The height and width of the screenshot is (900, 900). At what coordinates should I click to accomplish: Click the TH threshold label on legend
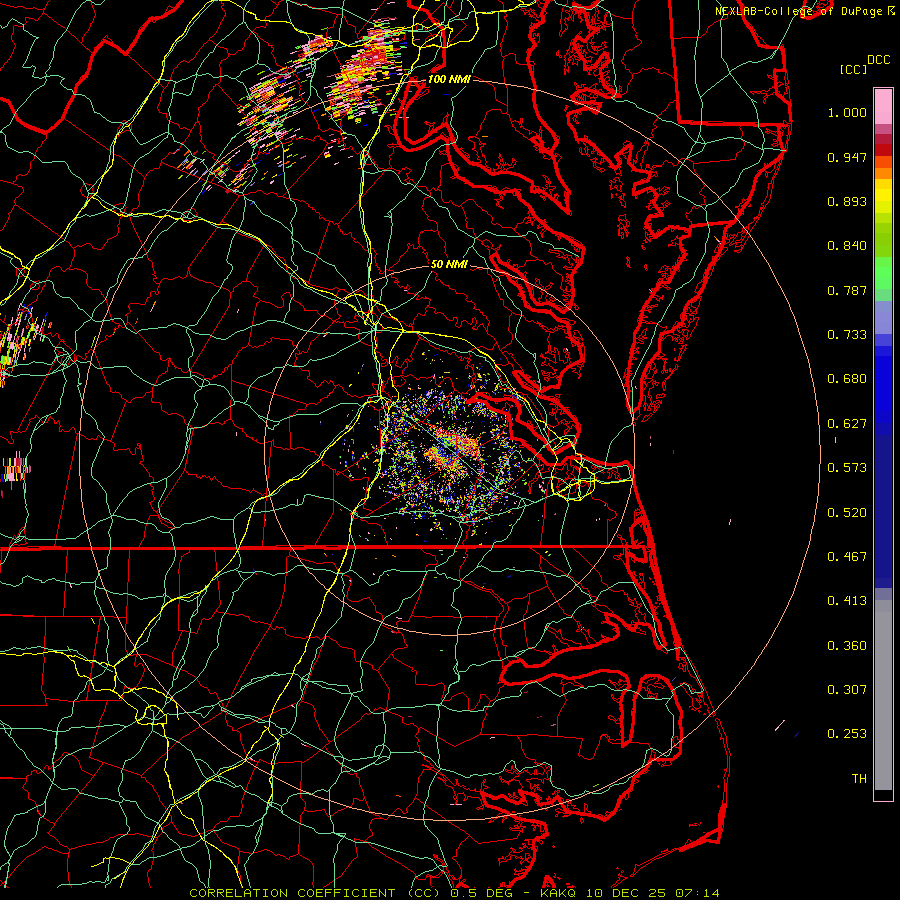(x=859, y=779)
